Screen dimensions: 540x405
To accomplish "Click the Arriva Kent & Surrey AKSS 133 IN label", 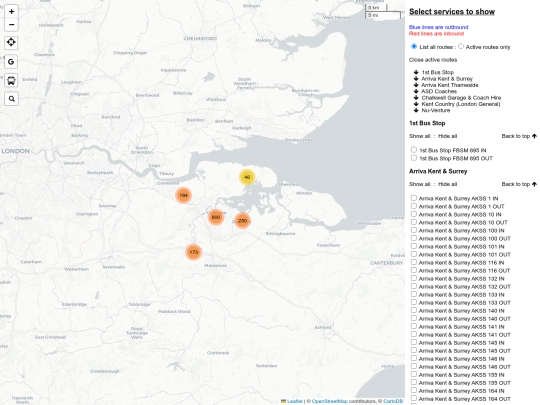I will (461, 295).
